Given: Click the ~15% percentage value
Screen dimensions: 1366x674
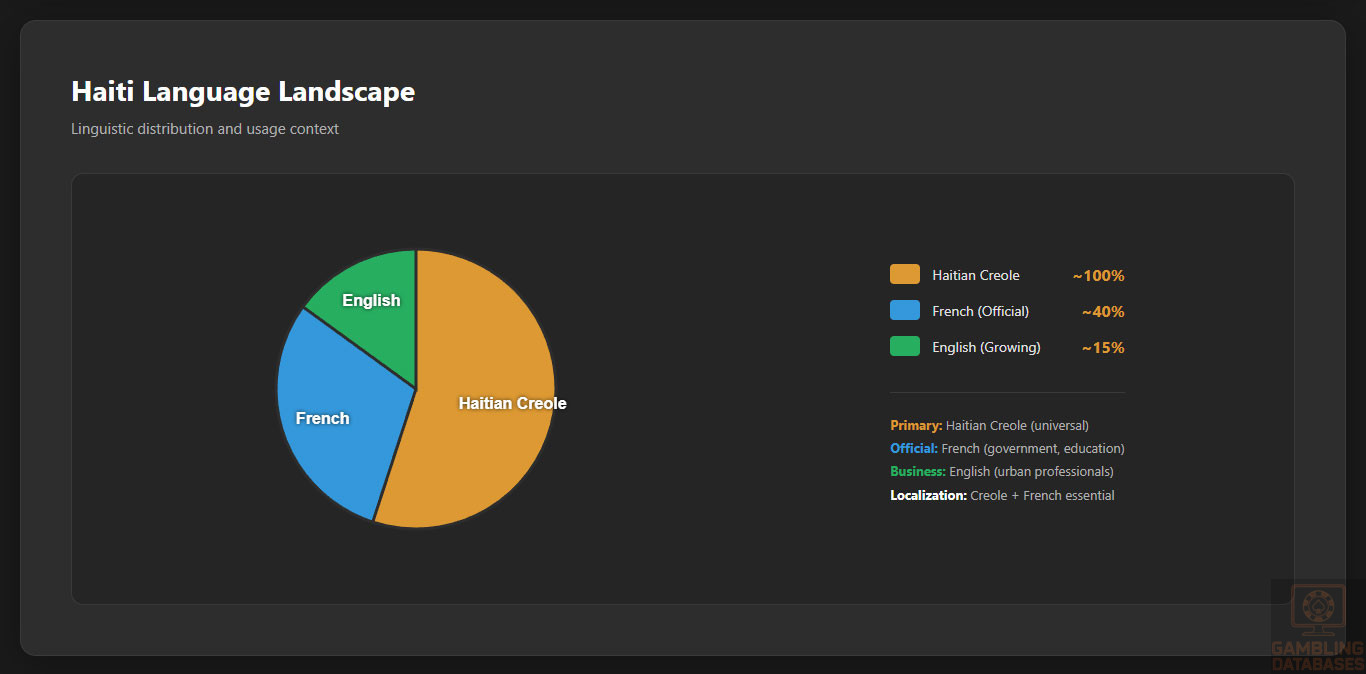Looking at the screenshot, I should click(x=1102, y=348).
